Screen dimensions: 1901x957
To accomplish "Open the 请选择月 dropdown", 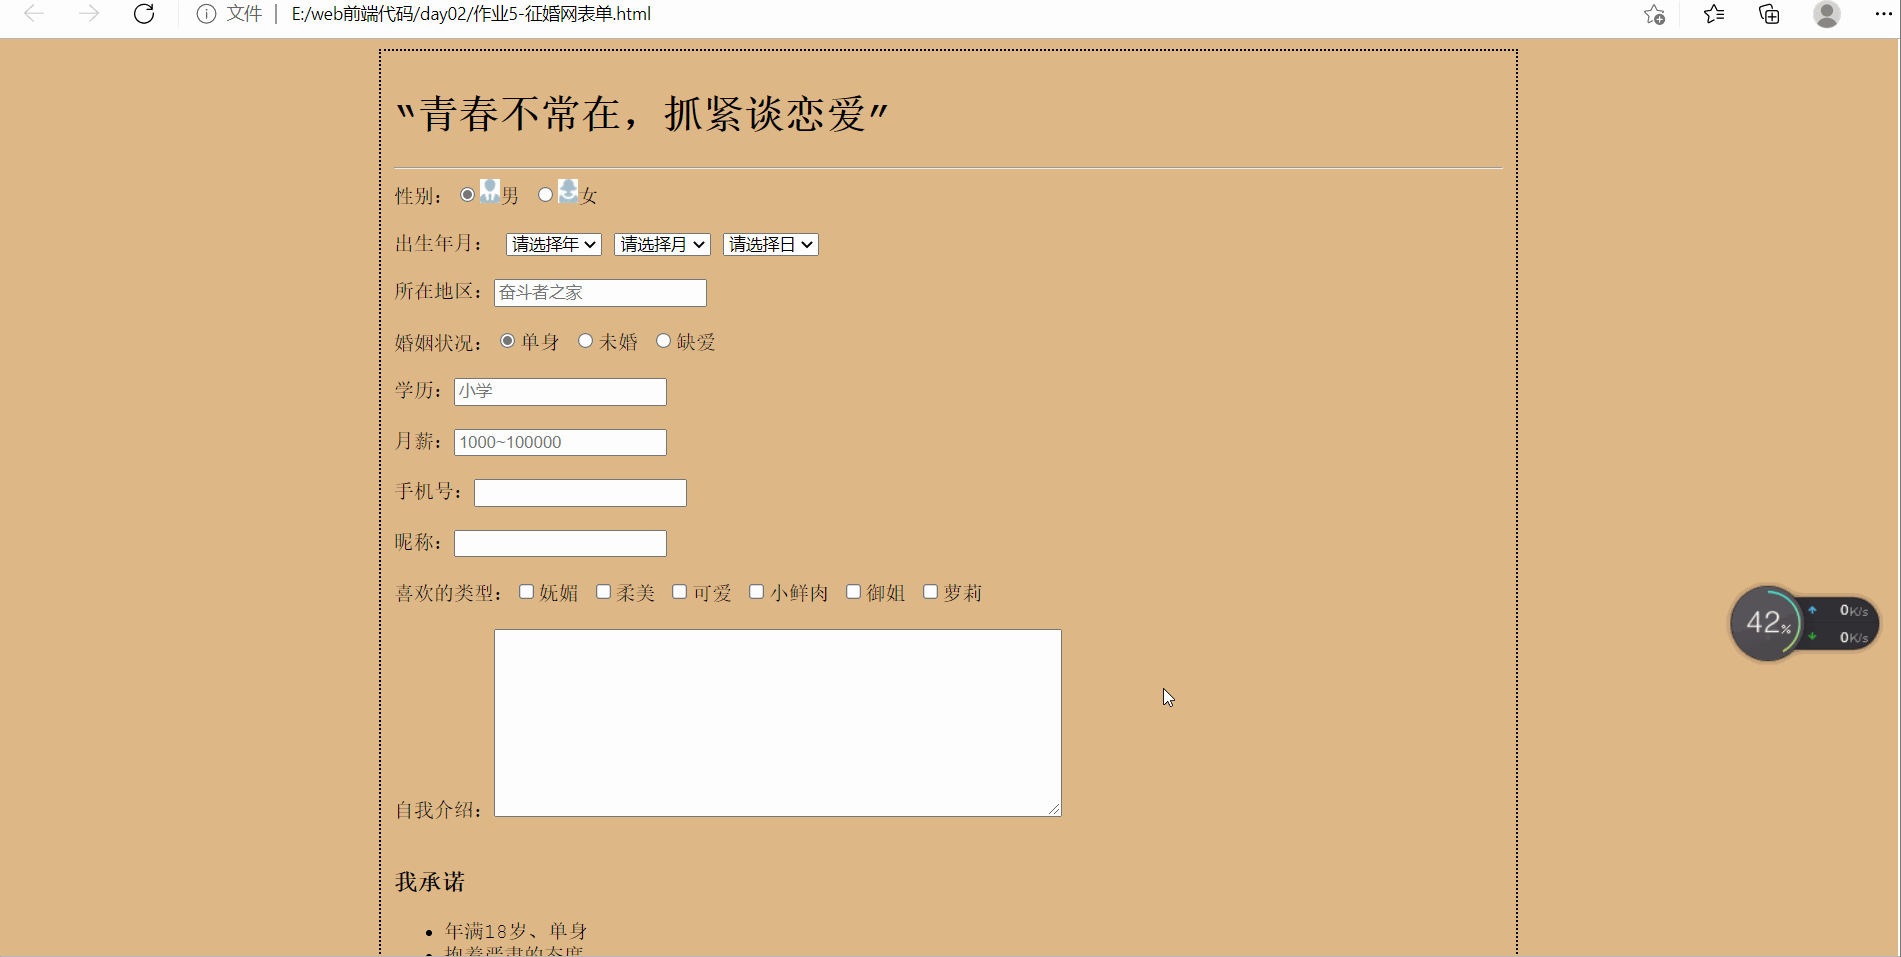I will click(x=661, y=244).
